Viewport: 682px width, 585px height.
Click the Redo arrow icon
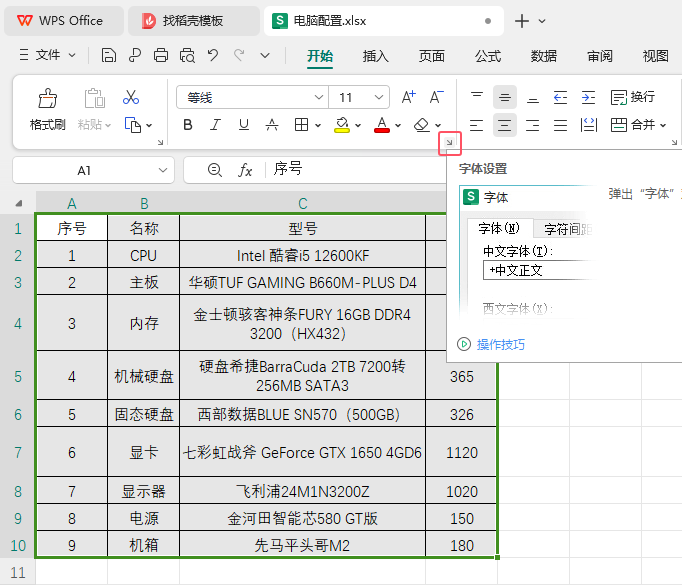(x=239, y=55)
